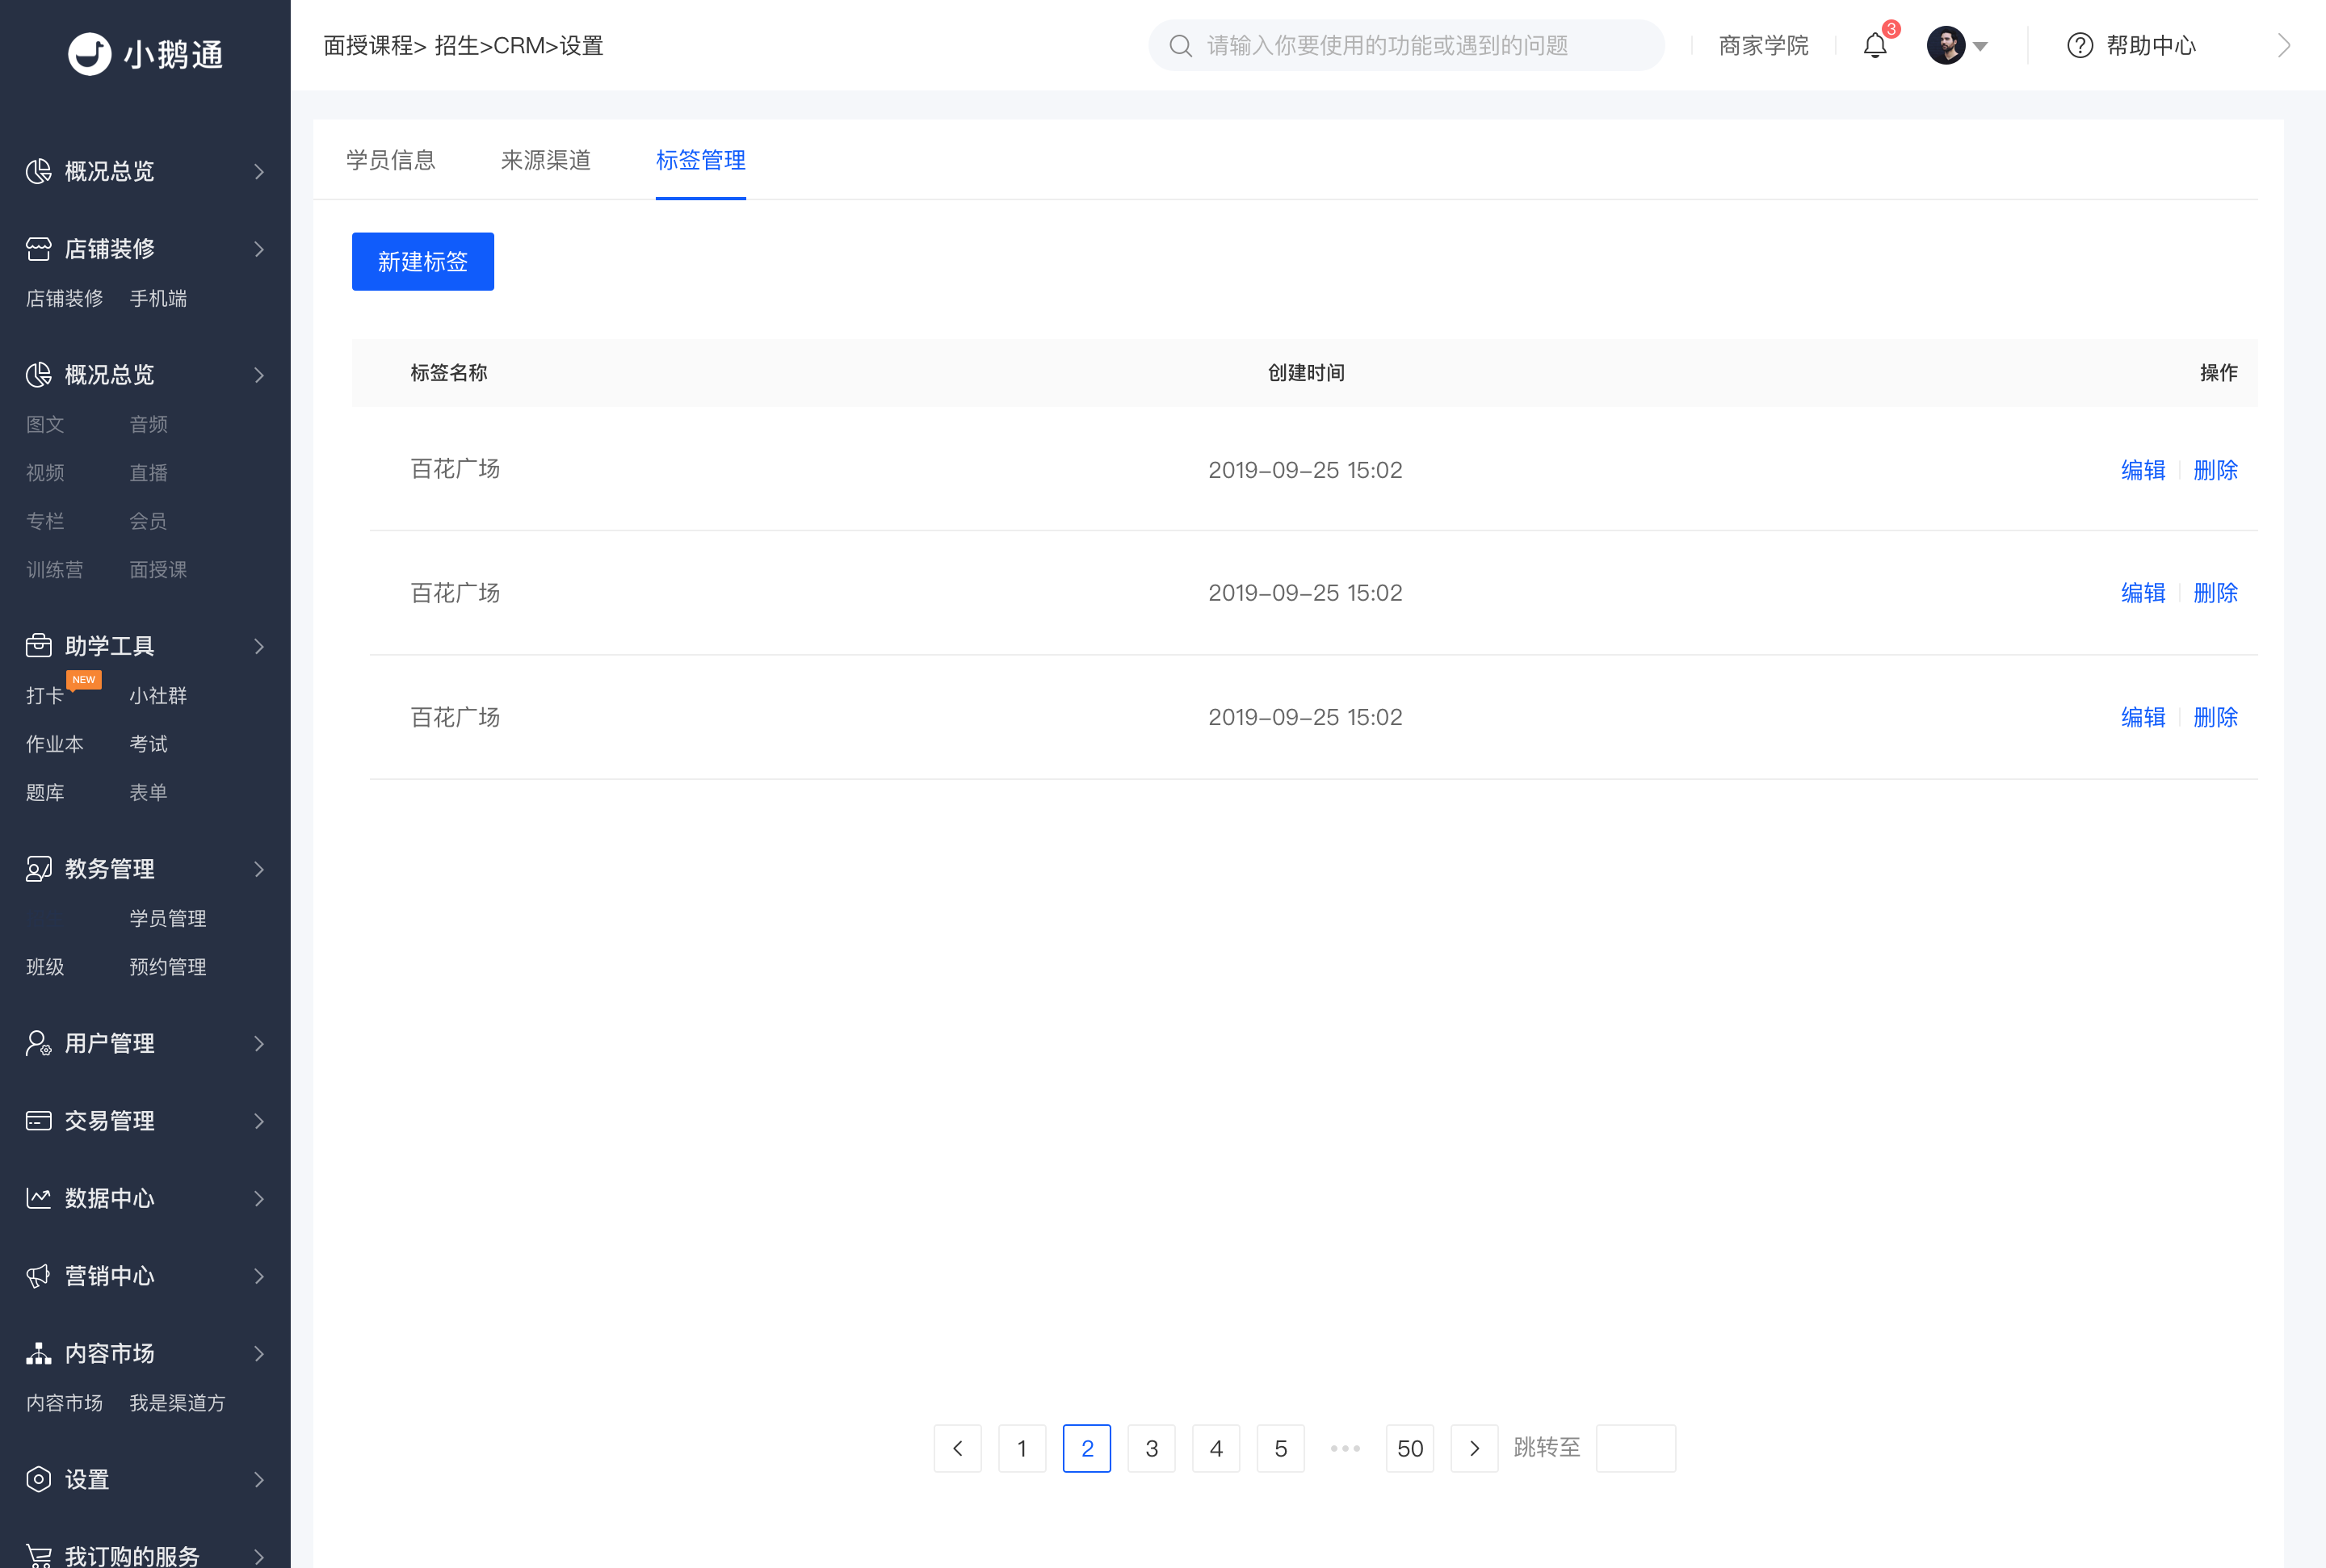Open 手机端 under 店铺装修
The width and height of the screenshot is (2326, 1568).
[158, 298]
